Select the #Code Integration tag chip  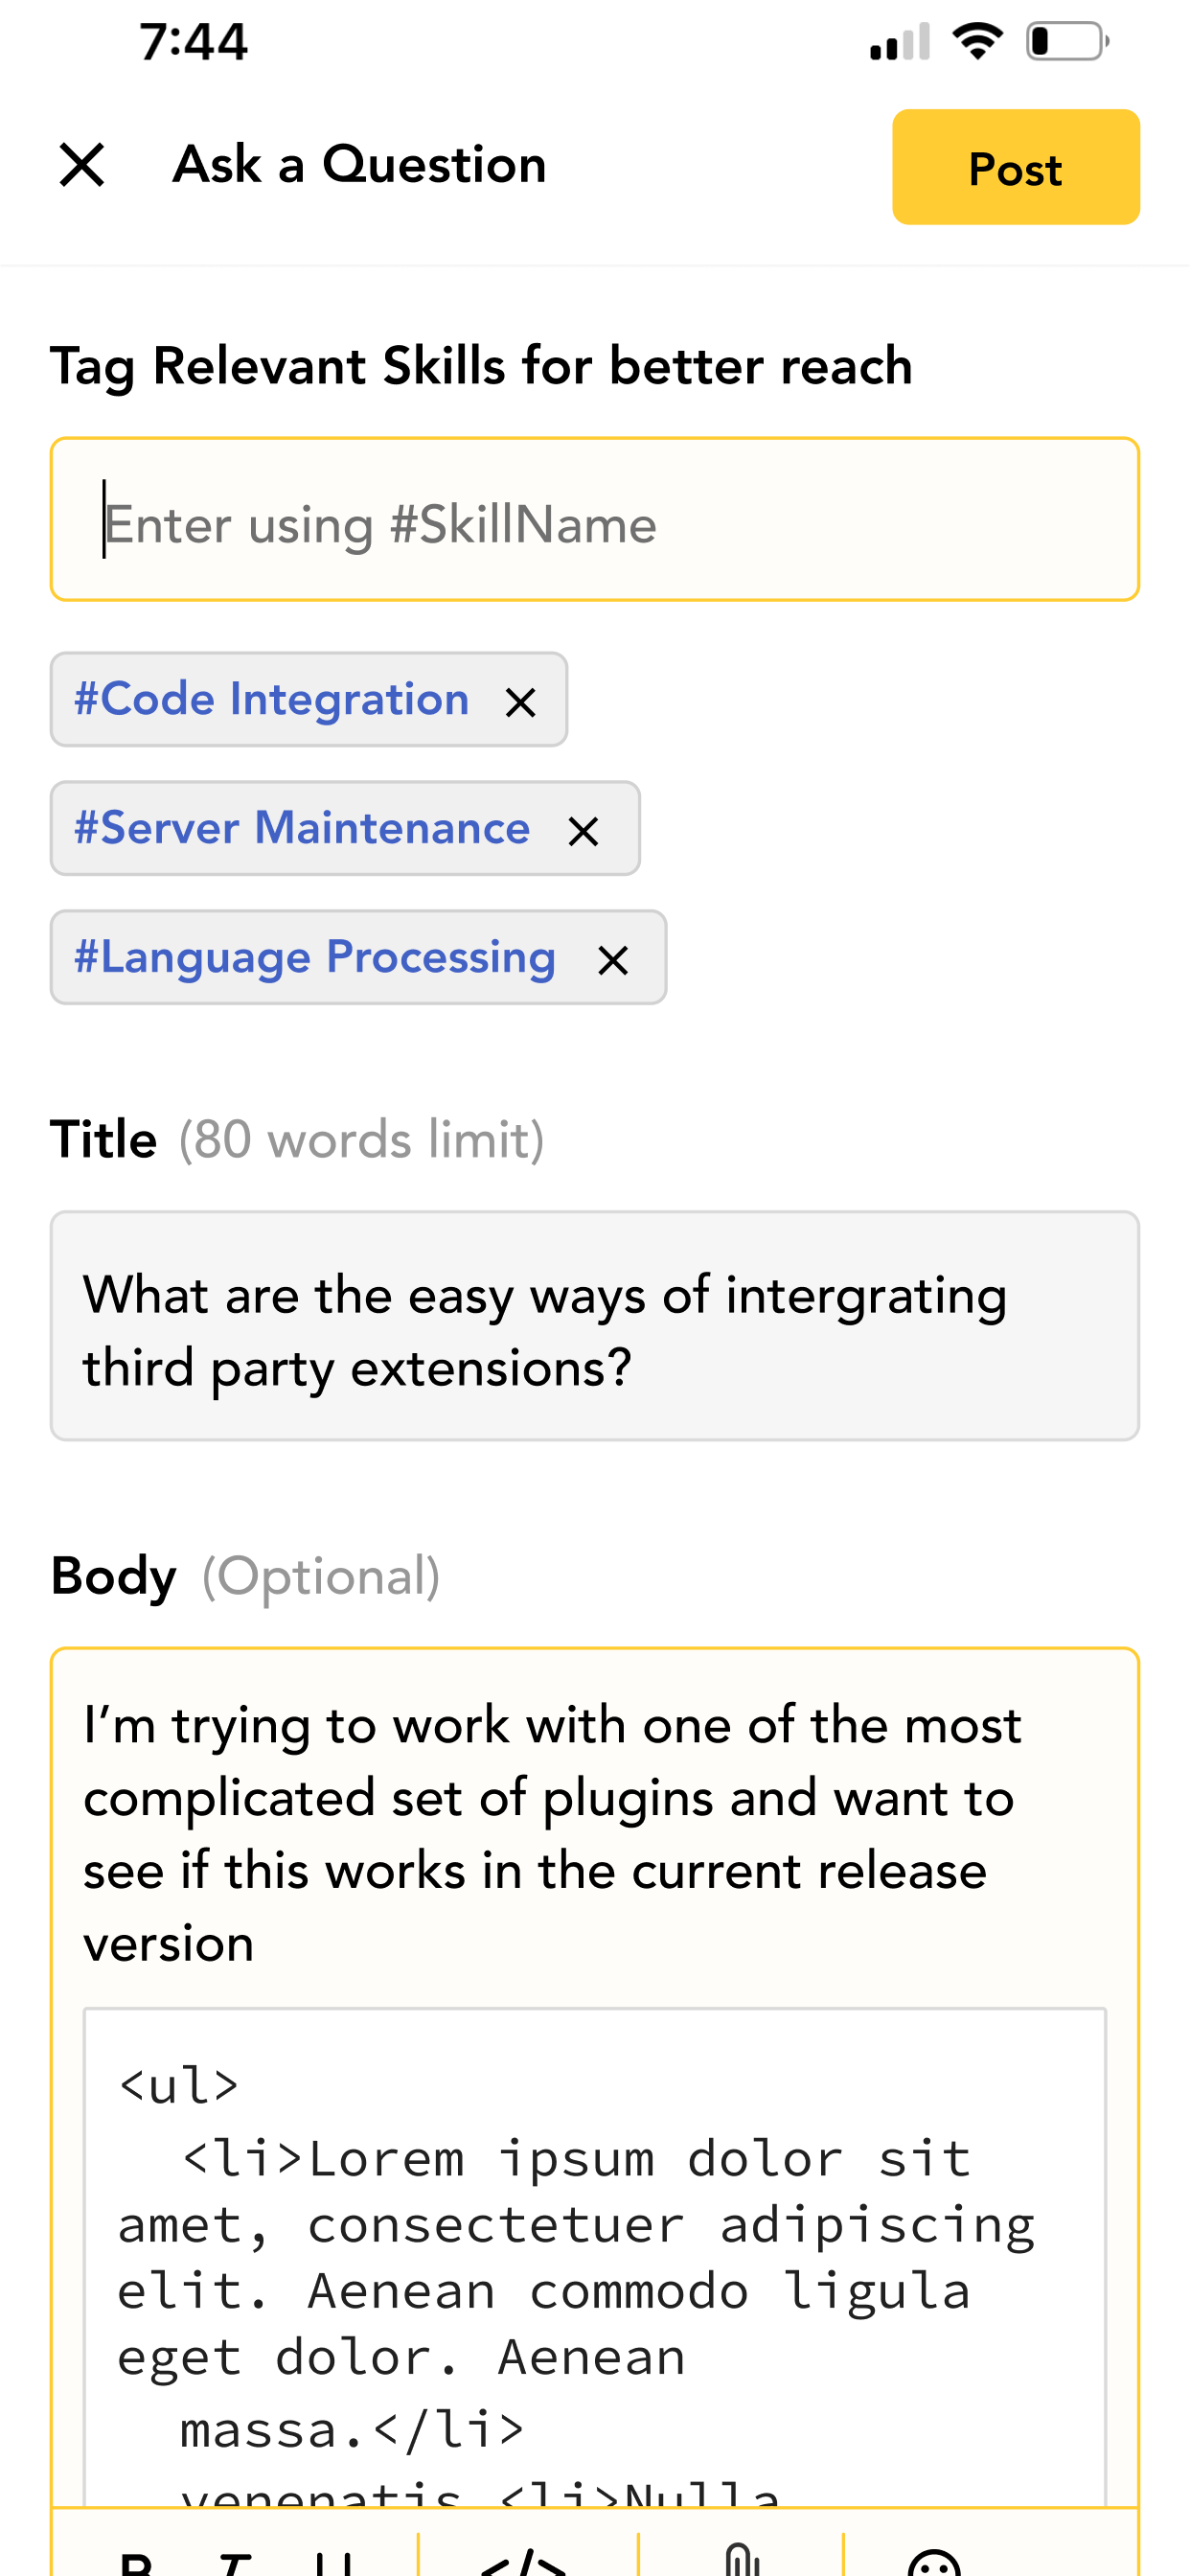272,699
